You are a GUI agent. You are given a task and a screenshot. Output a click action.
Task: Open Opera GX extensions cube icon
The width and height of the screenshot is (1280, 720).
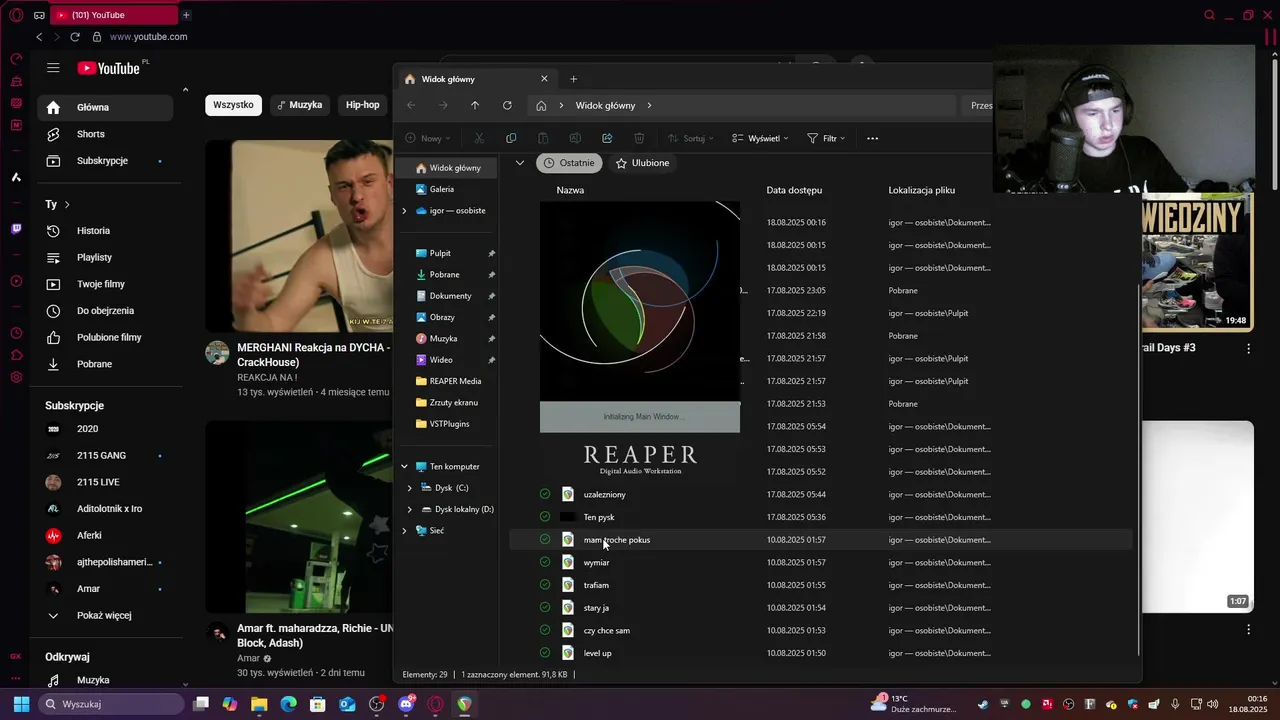click(16, 355)
